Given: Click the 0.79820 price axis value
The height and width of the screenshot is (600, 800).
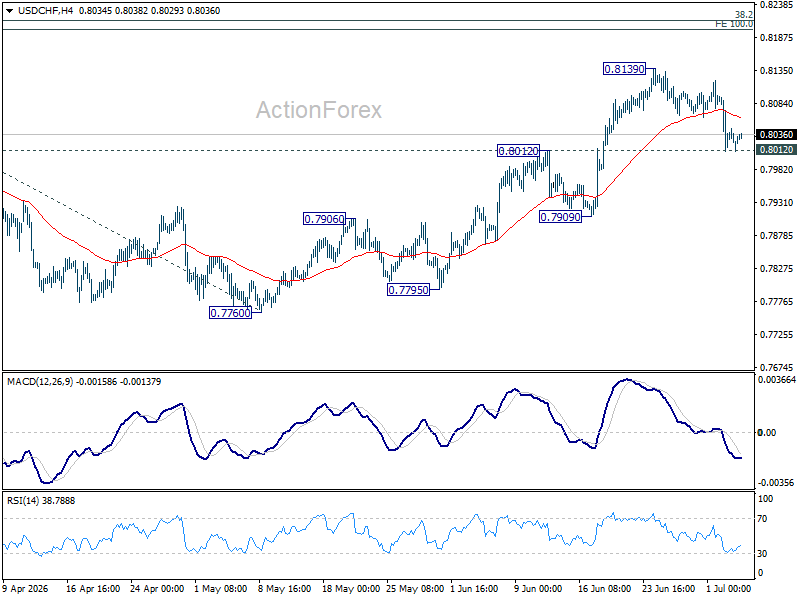Looking at the screenshot, I should point(777,169).
